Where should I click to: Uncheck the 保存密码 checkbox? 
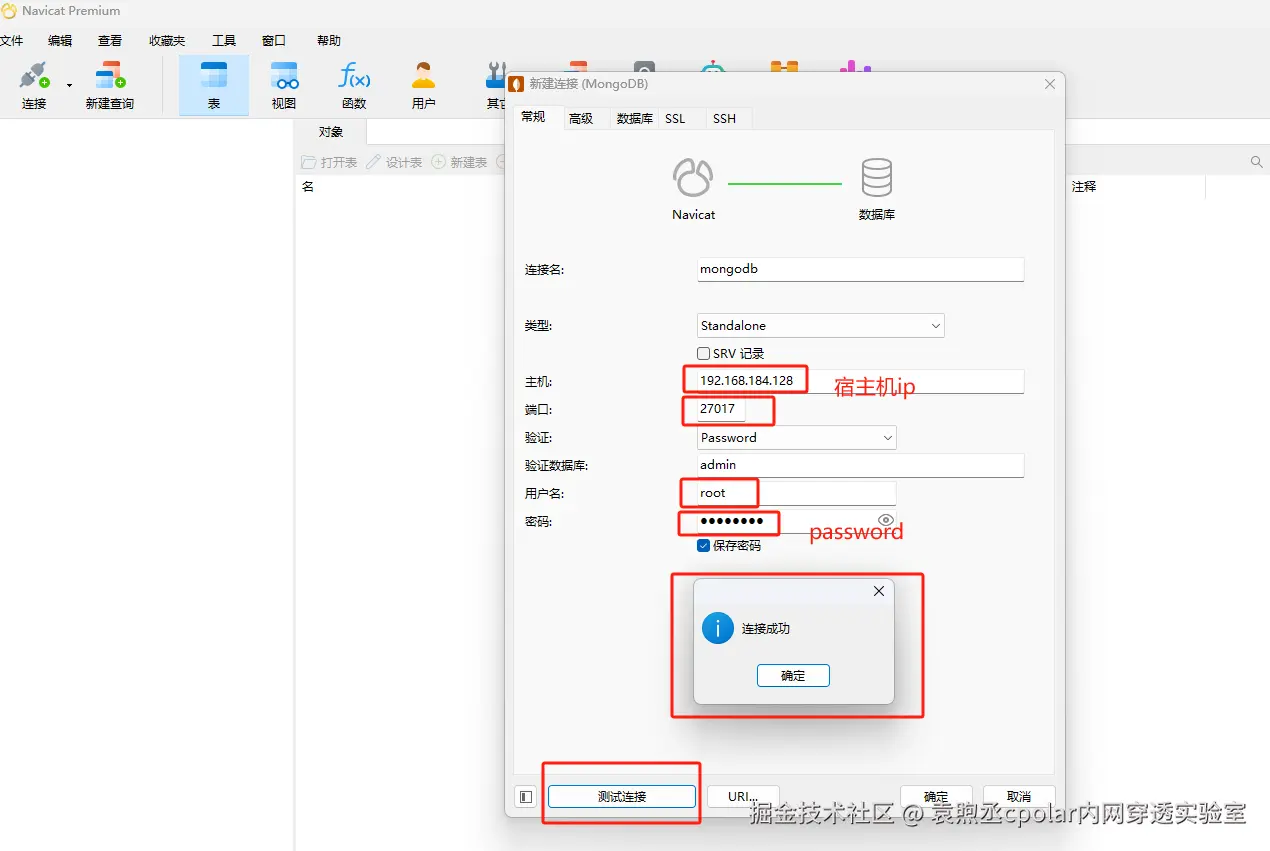704,546
